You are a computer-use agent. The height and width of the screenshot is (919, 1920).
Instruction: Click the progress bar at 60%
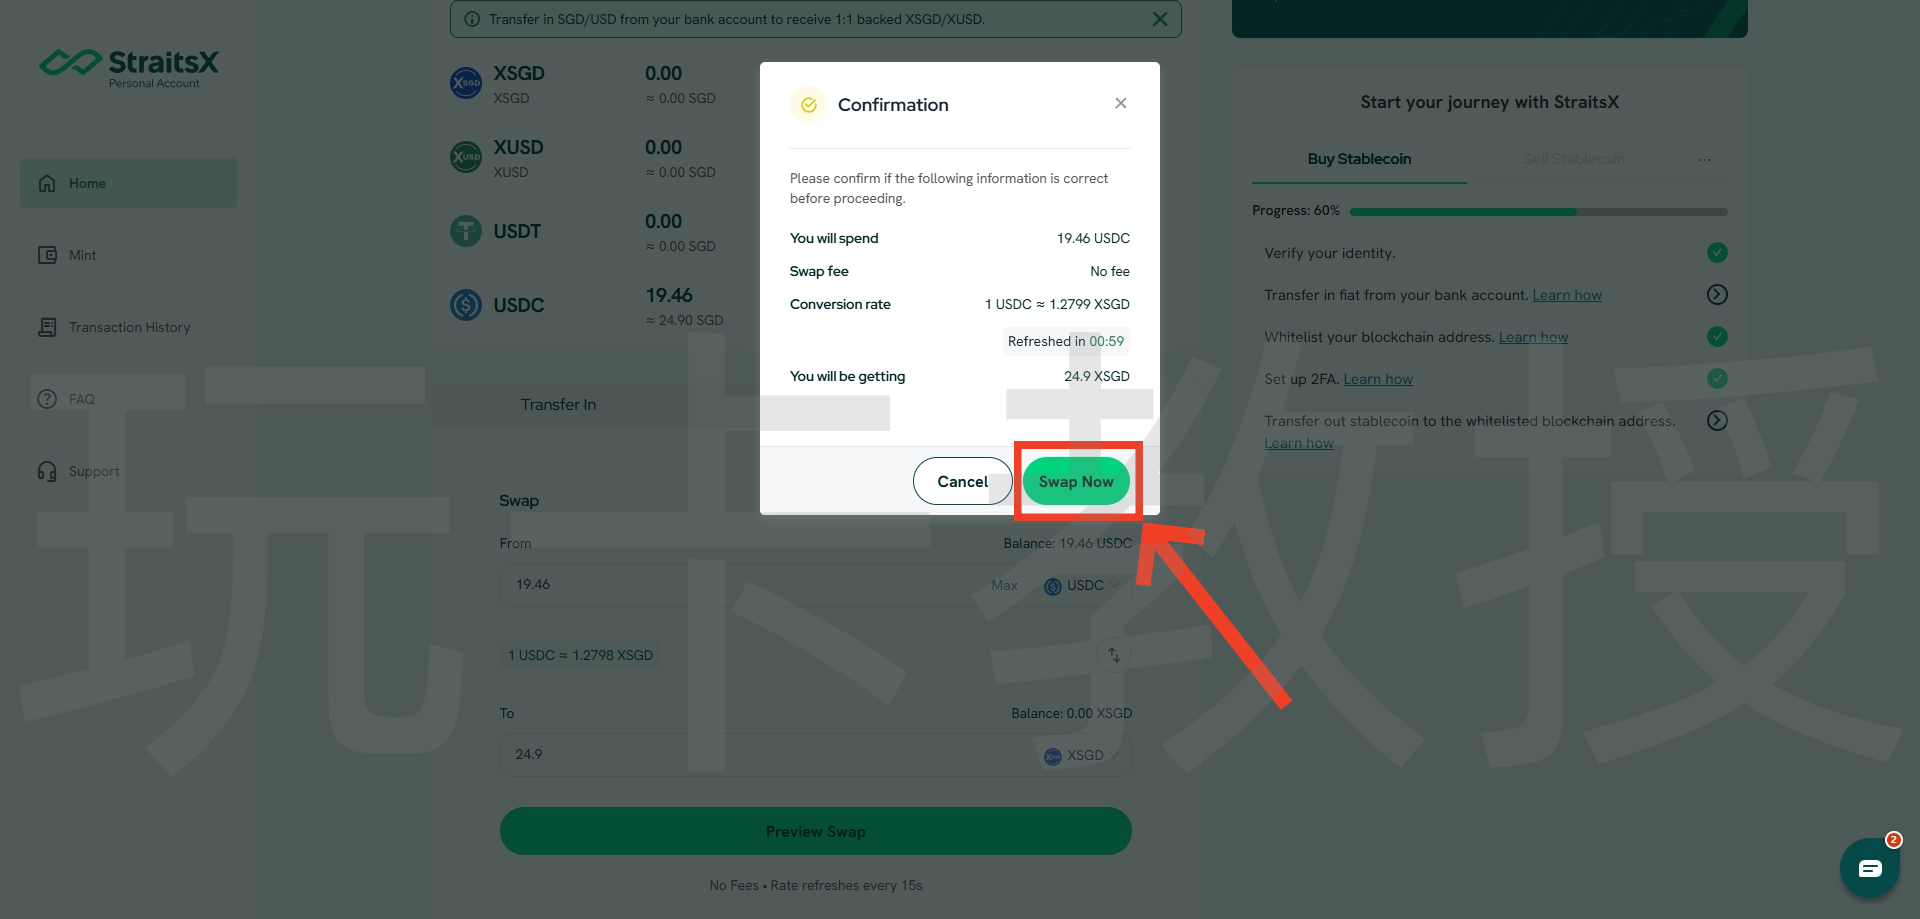1538,211
